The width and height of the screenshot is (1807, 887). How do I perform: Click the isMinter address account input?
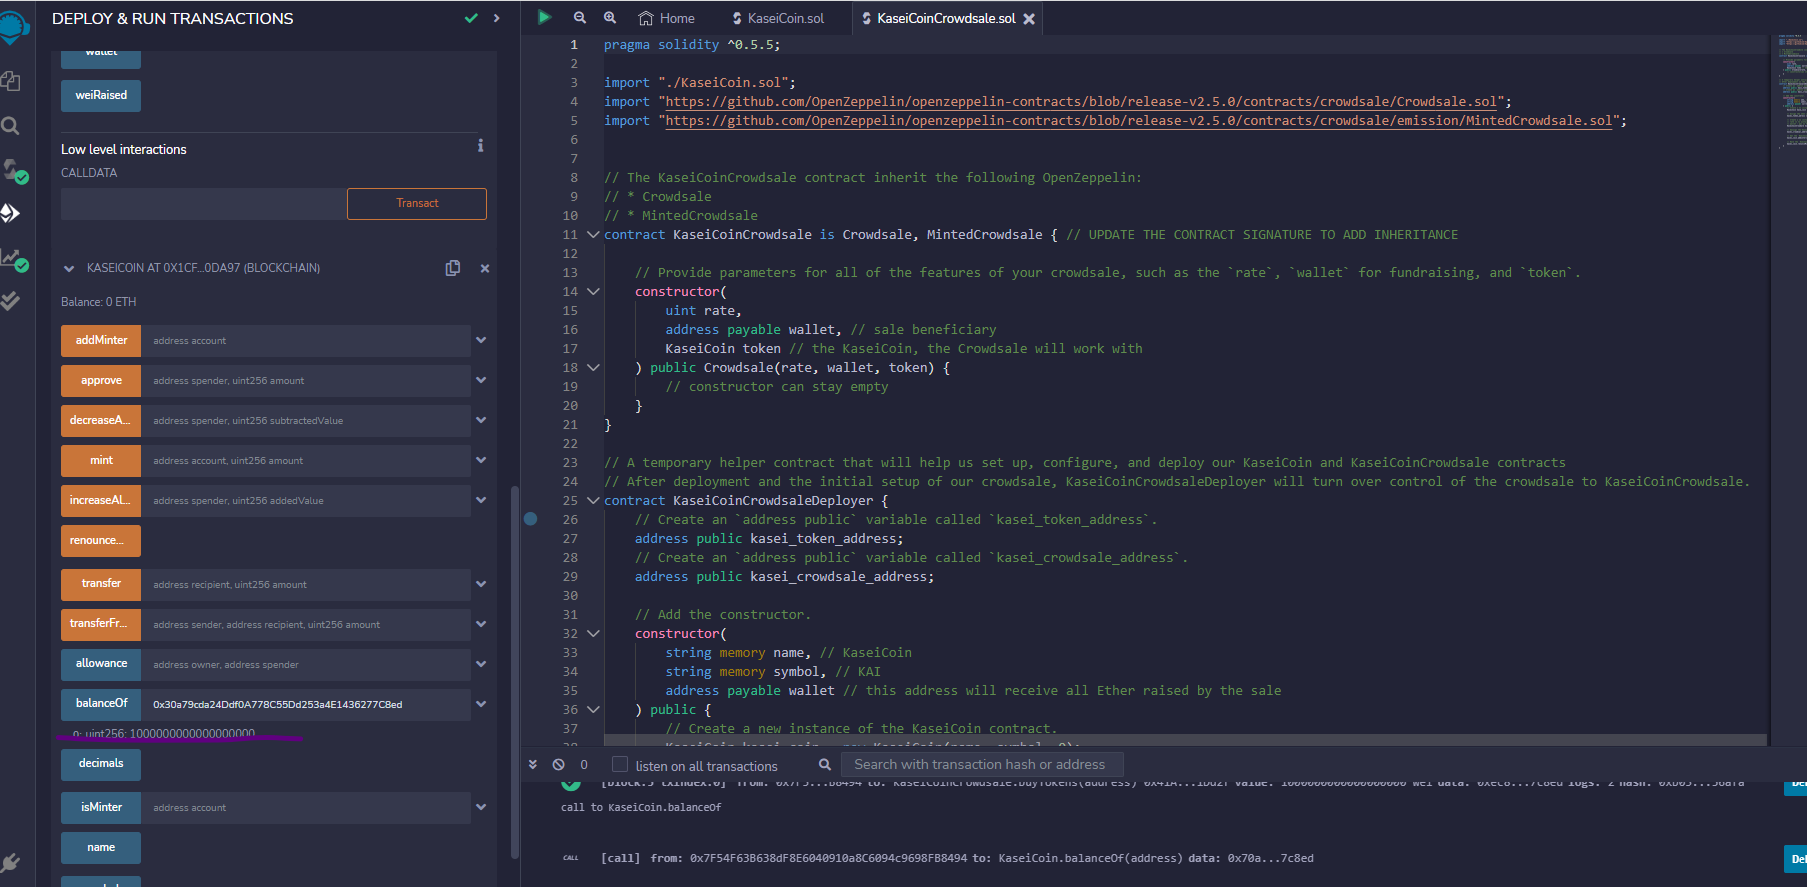(x=306, y=808)
